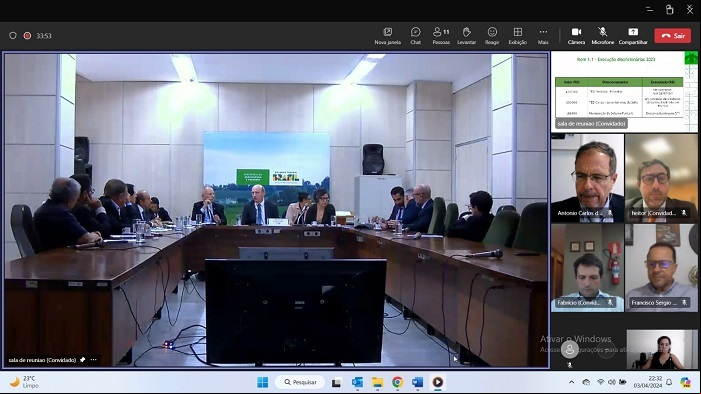Start sharing with Compartilhar
This screenshot has width=701, height=394.
pyautogui.click(x=633, y=36)
